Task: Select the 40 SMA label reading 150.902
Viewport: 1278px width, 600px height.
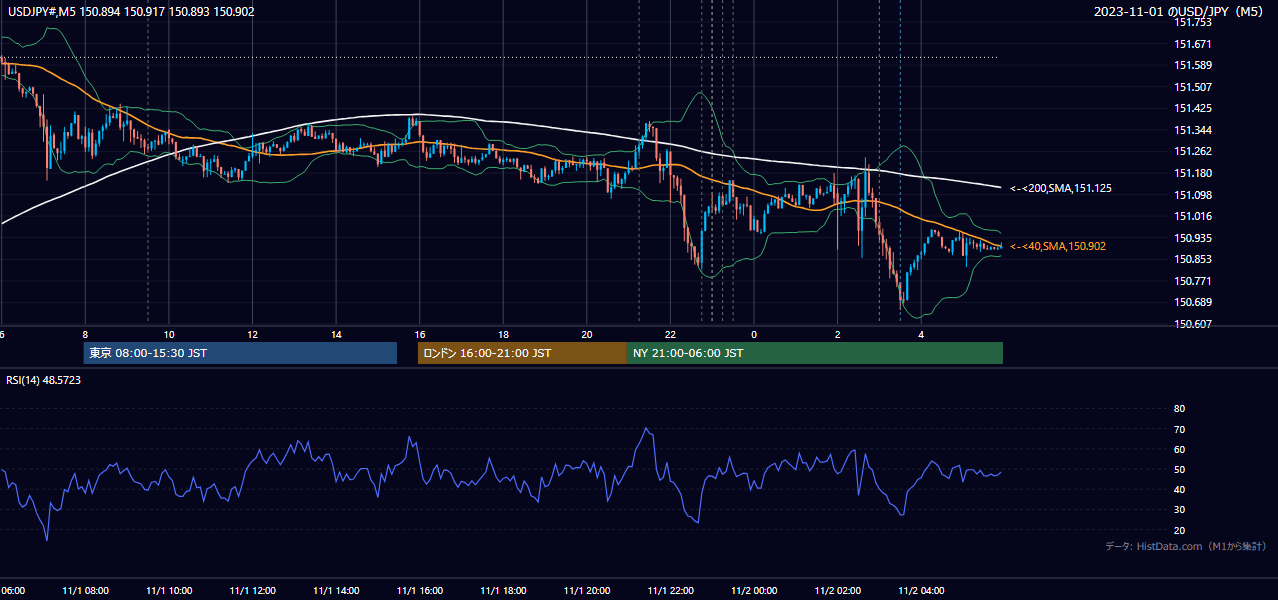Action: pos(1057,246)
